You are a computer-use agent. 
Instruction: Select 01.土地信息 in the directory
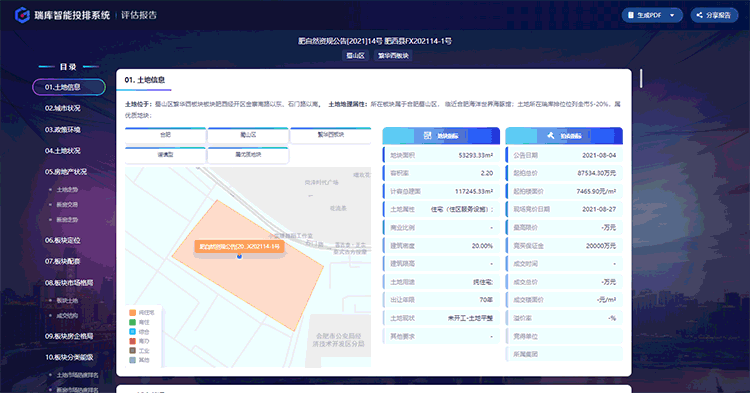69,87
